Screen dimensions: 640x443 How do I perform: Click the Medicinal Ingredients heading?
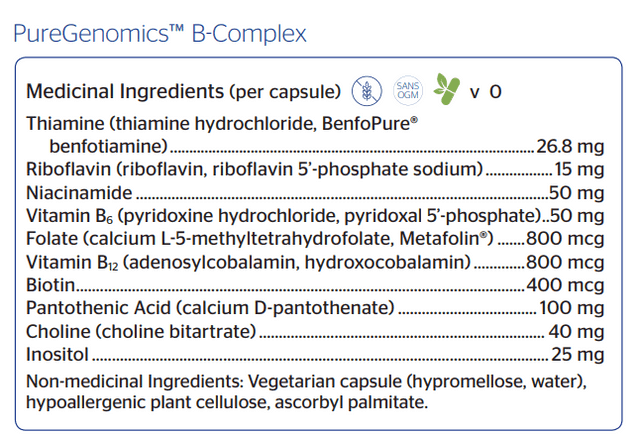pos(124,91)
